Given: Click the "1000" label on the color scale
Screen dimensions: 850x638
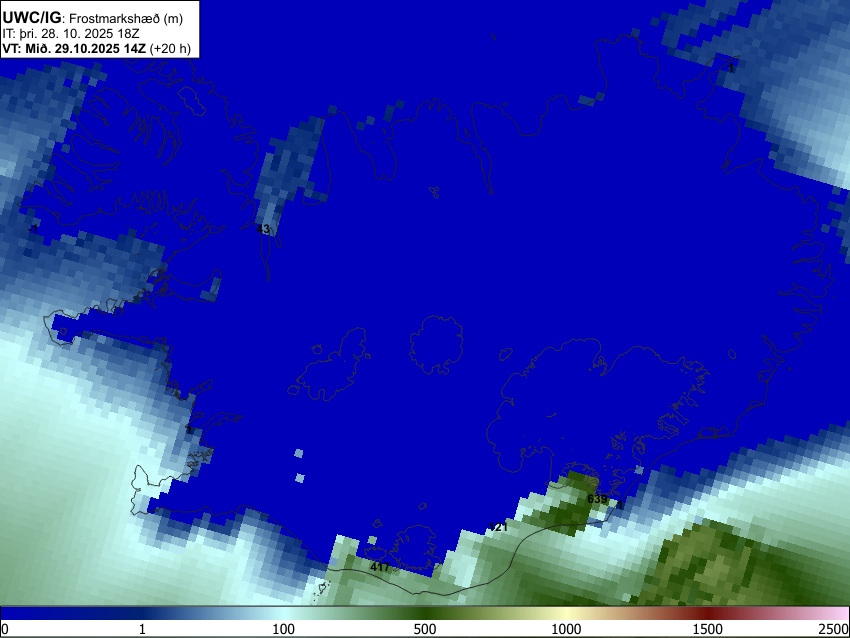Looking at the screenshot, I should point(566,629).
